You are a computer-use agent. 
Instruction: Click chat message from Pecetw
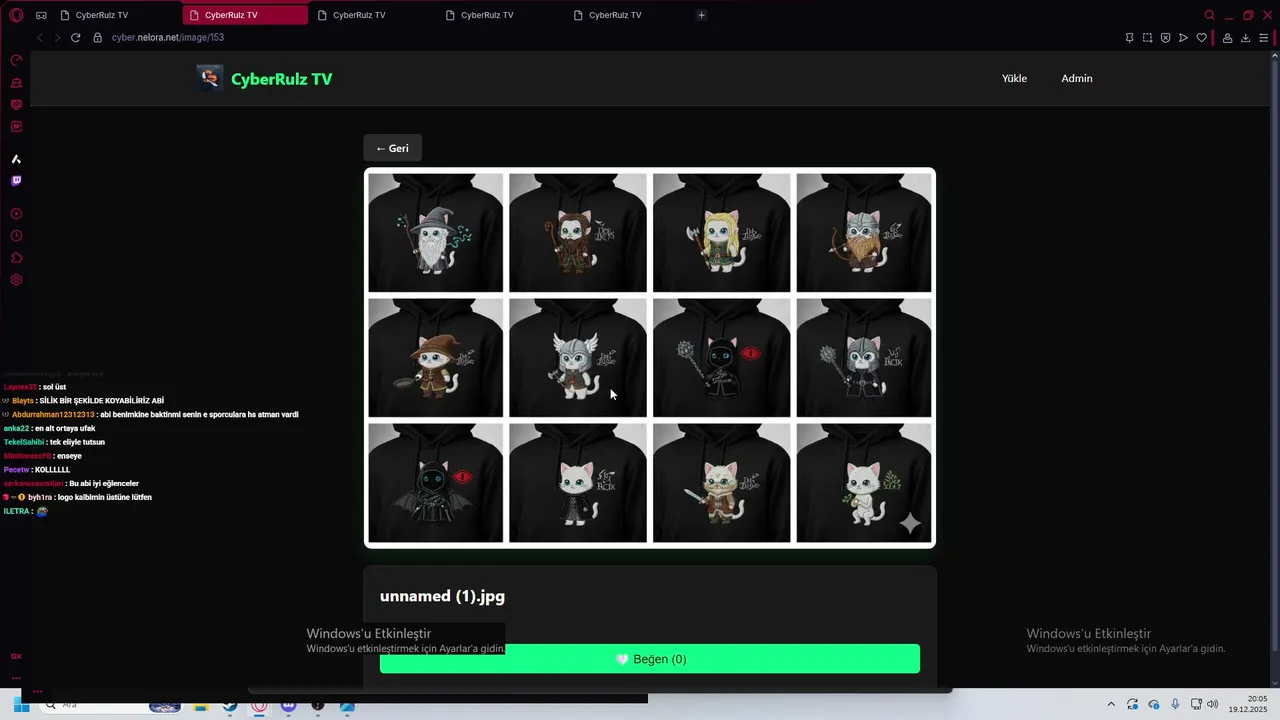(37, 469)
